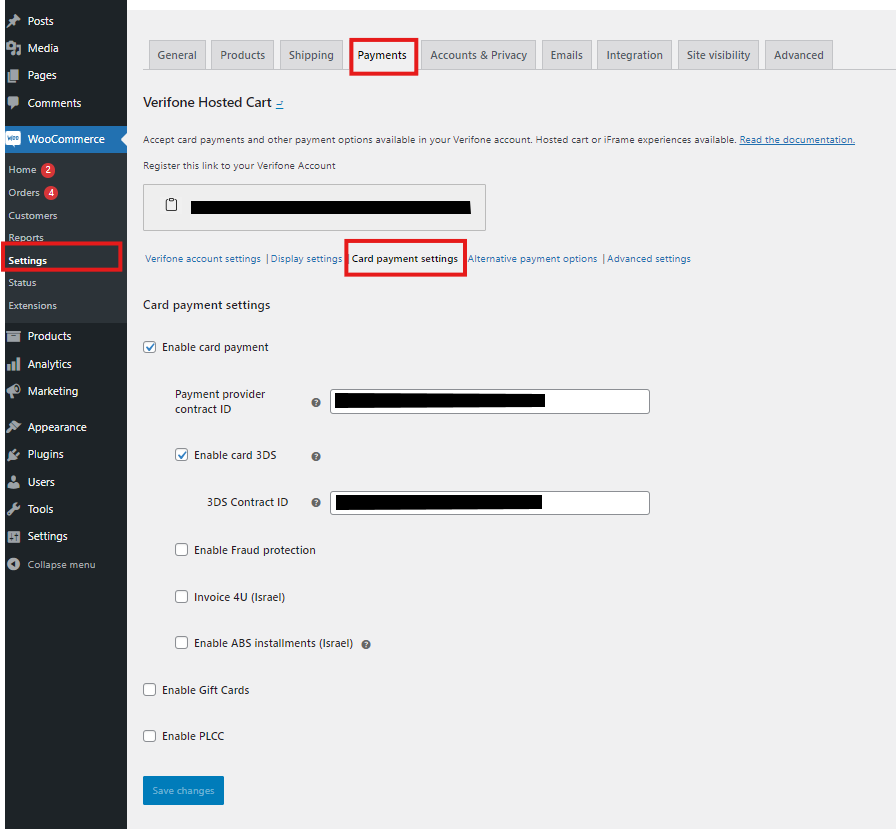The width and height of the screenshot is (896, 829).
Task: Click the Marketing megaphone icon
Action: point(14,391)
